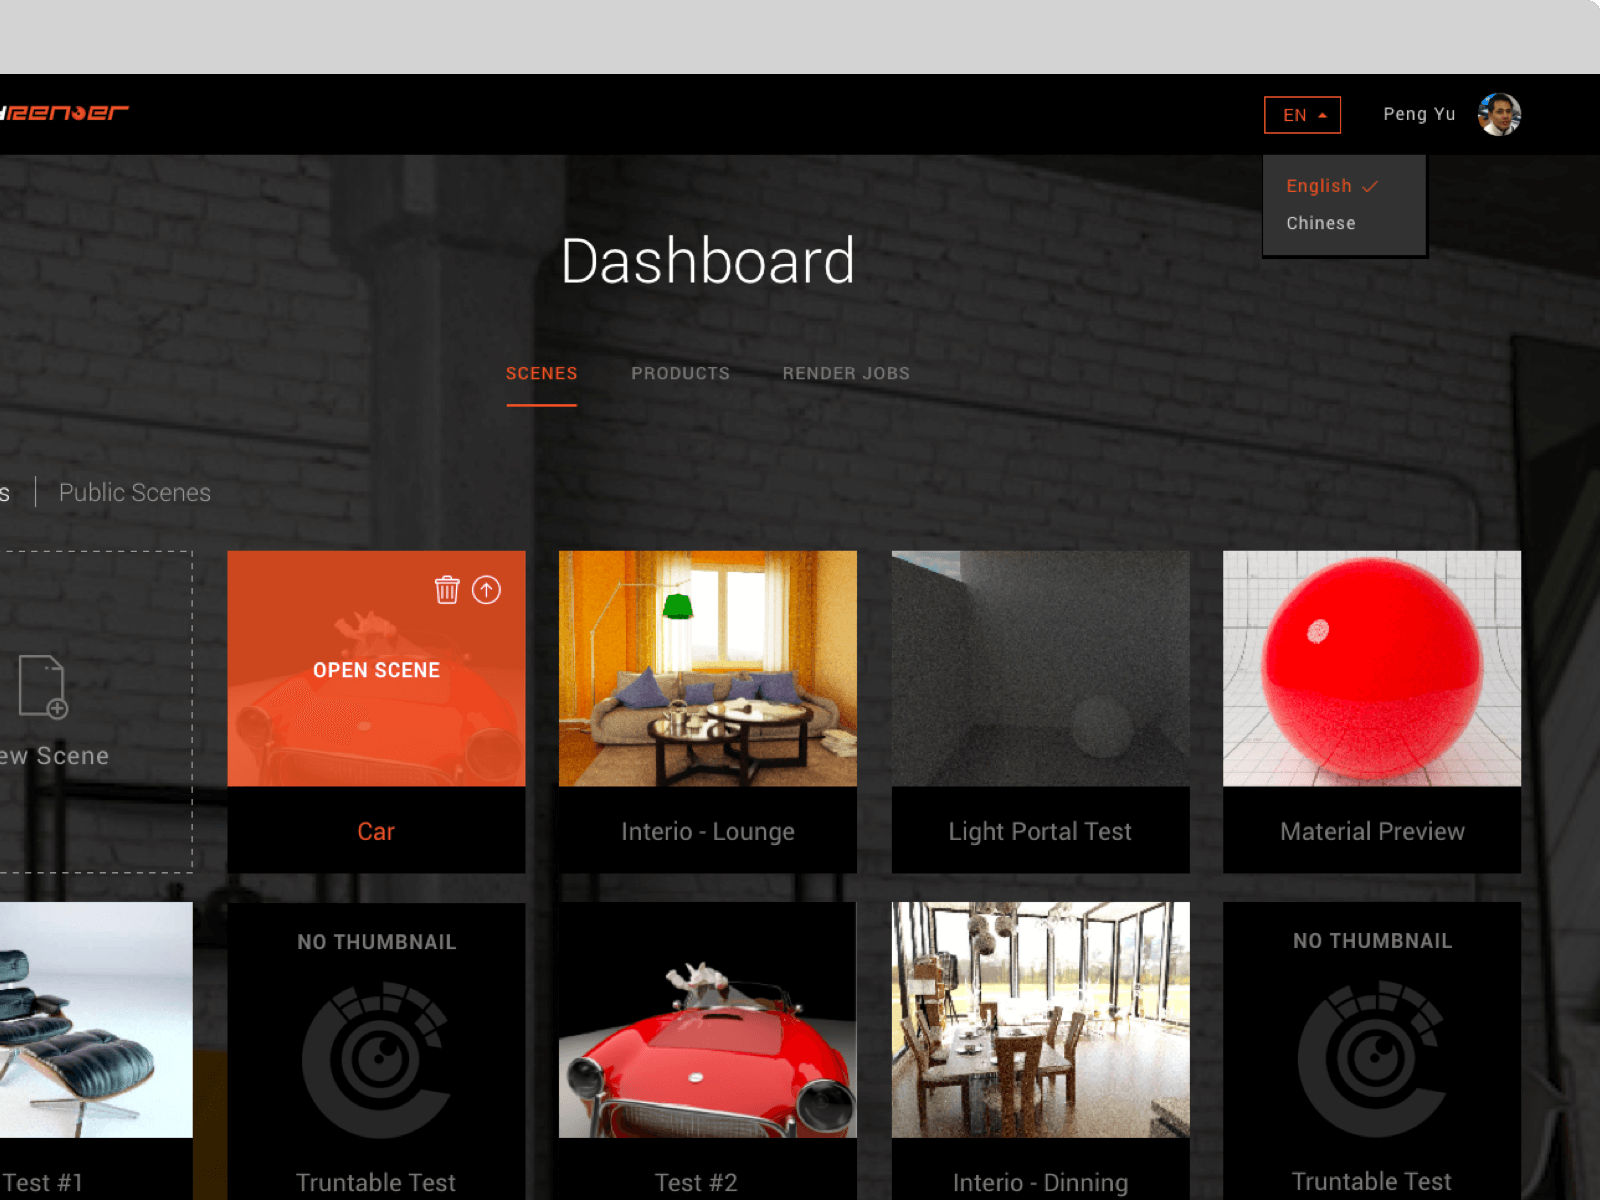Open Truntable Test card below Car
This screenshot has width=1600, height=1200.
click(x=376, y=1050)
